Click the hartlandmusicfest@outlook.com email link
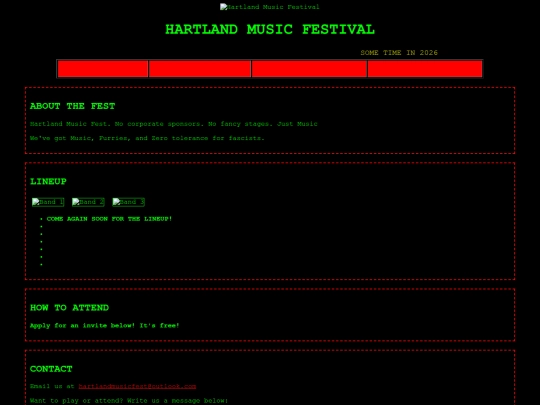Screen dimensions: 540x405 137,386
